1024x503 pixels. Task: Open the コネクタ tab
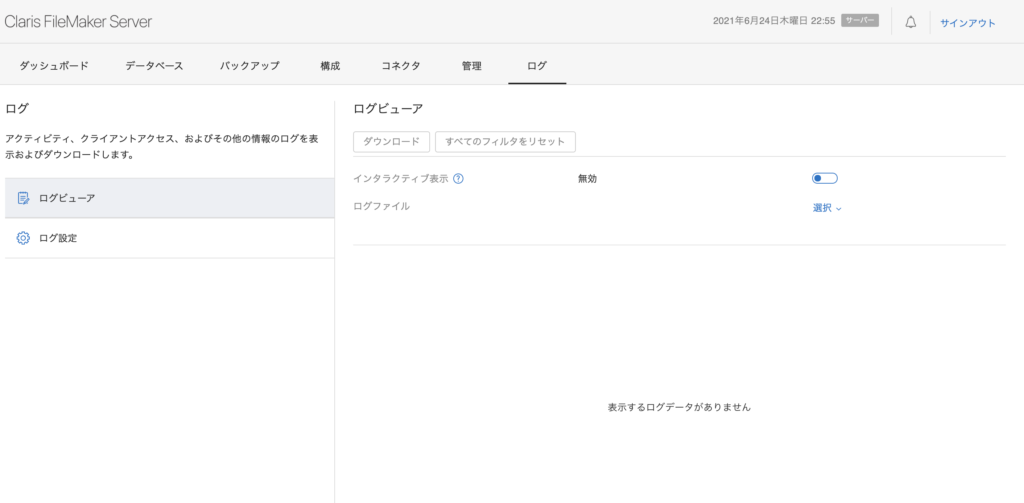400,66
